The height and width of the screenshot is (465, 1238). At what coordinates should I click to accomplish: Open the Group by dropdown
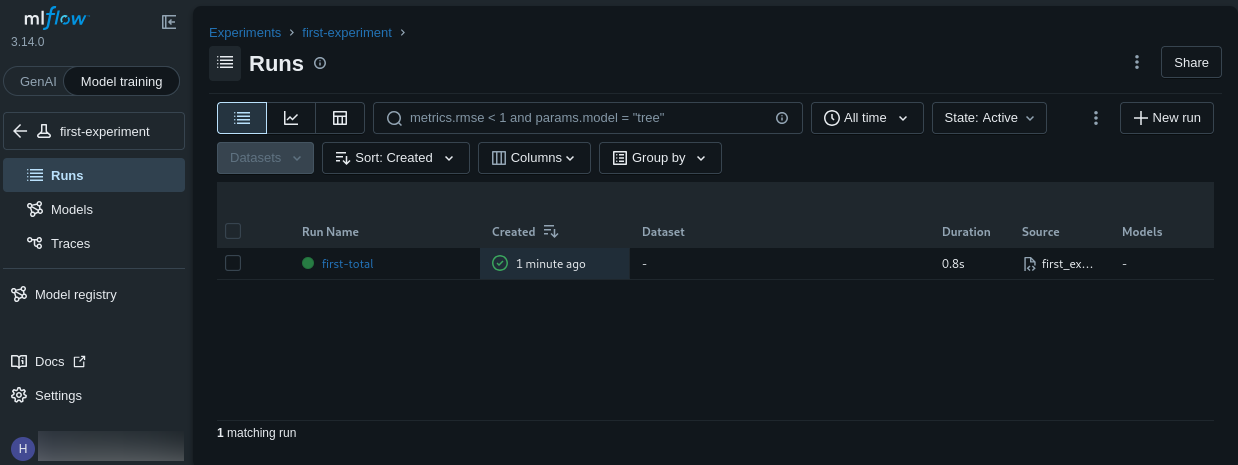click(660, 158)
